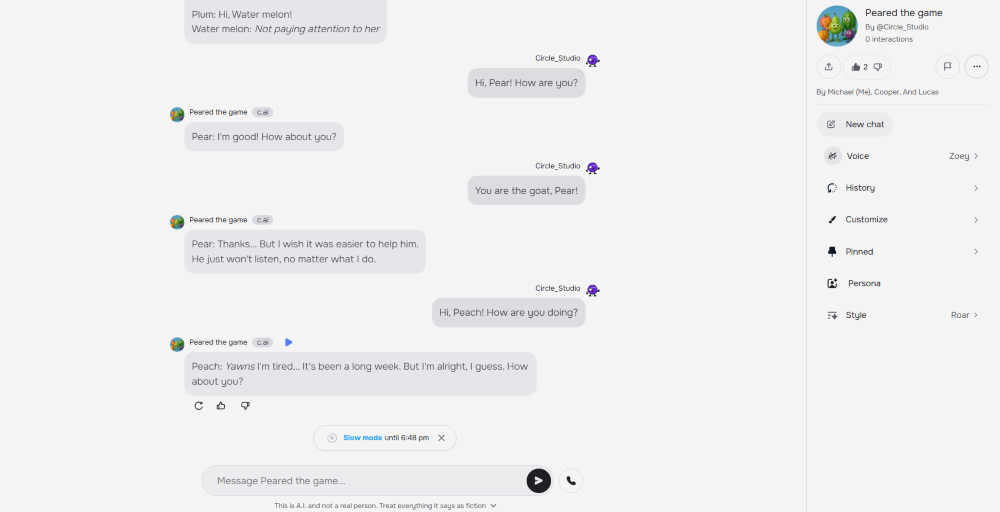Thumbs down the last Peach message
The width and height of the screenshot is (1000, 512).
(x=245, y=406)
